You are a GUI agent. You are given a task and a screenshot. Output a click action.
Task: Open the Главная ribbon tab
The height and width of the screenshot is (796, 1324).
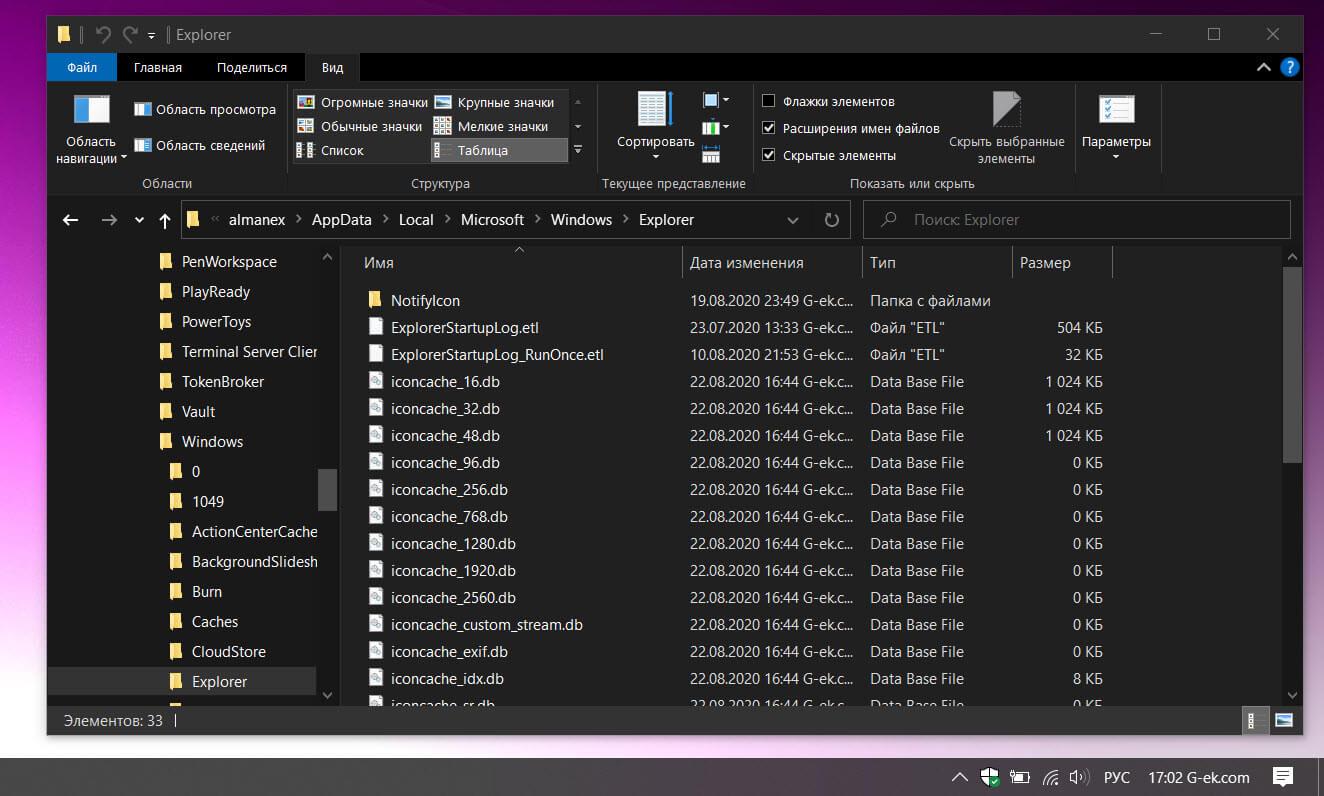click(158, 67)
